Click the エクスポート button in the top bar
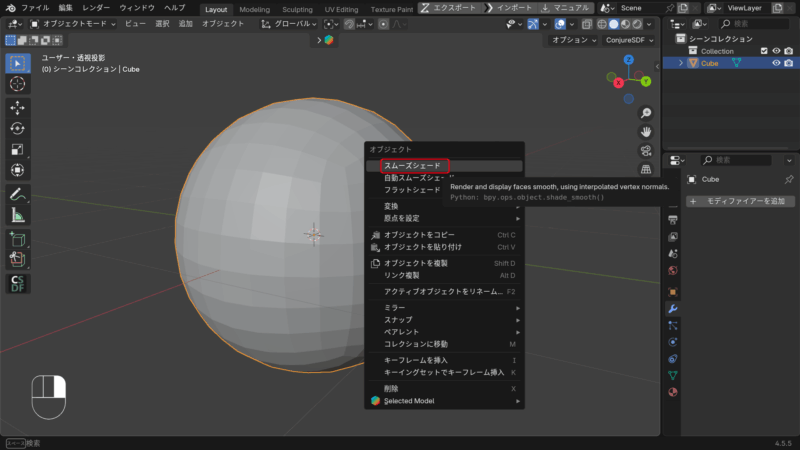The image size is (800, 450). (451, 8)
